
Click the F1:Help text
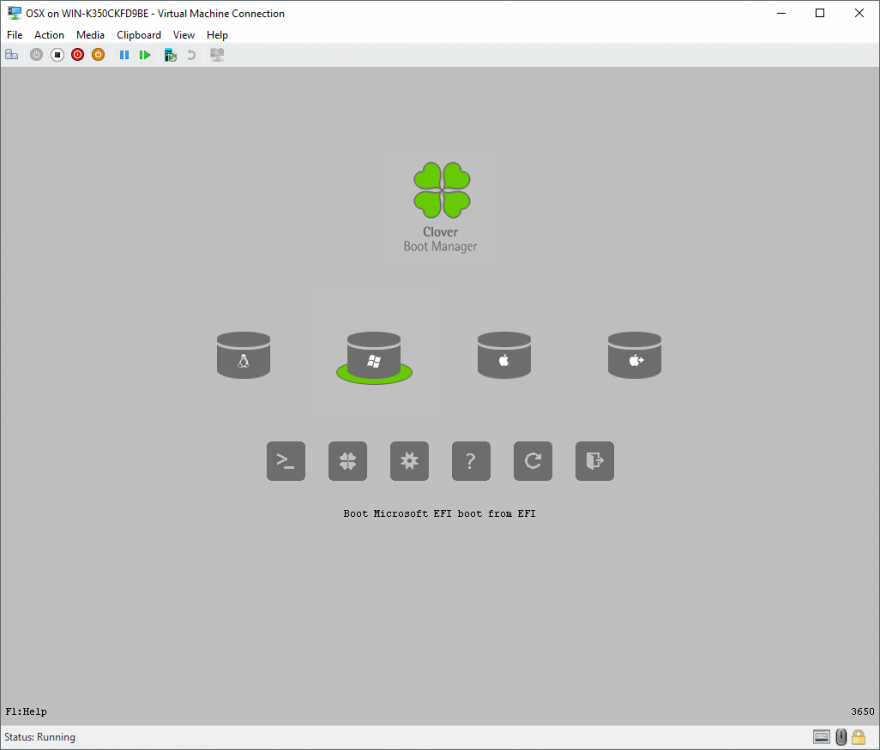point(26,712)
